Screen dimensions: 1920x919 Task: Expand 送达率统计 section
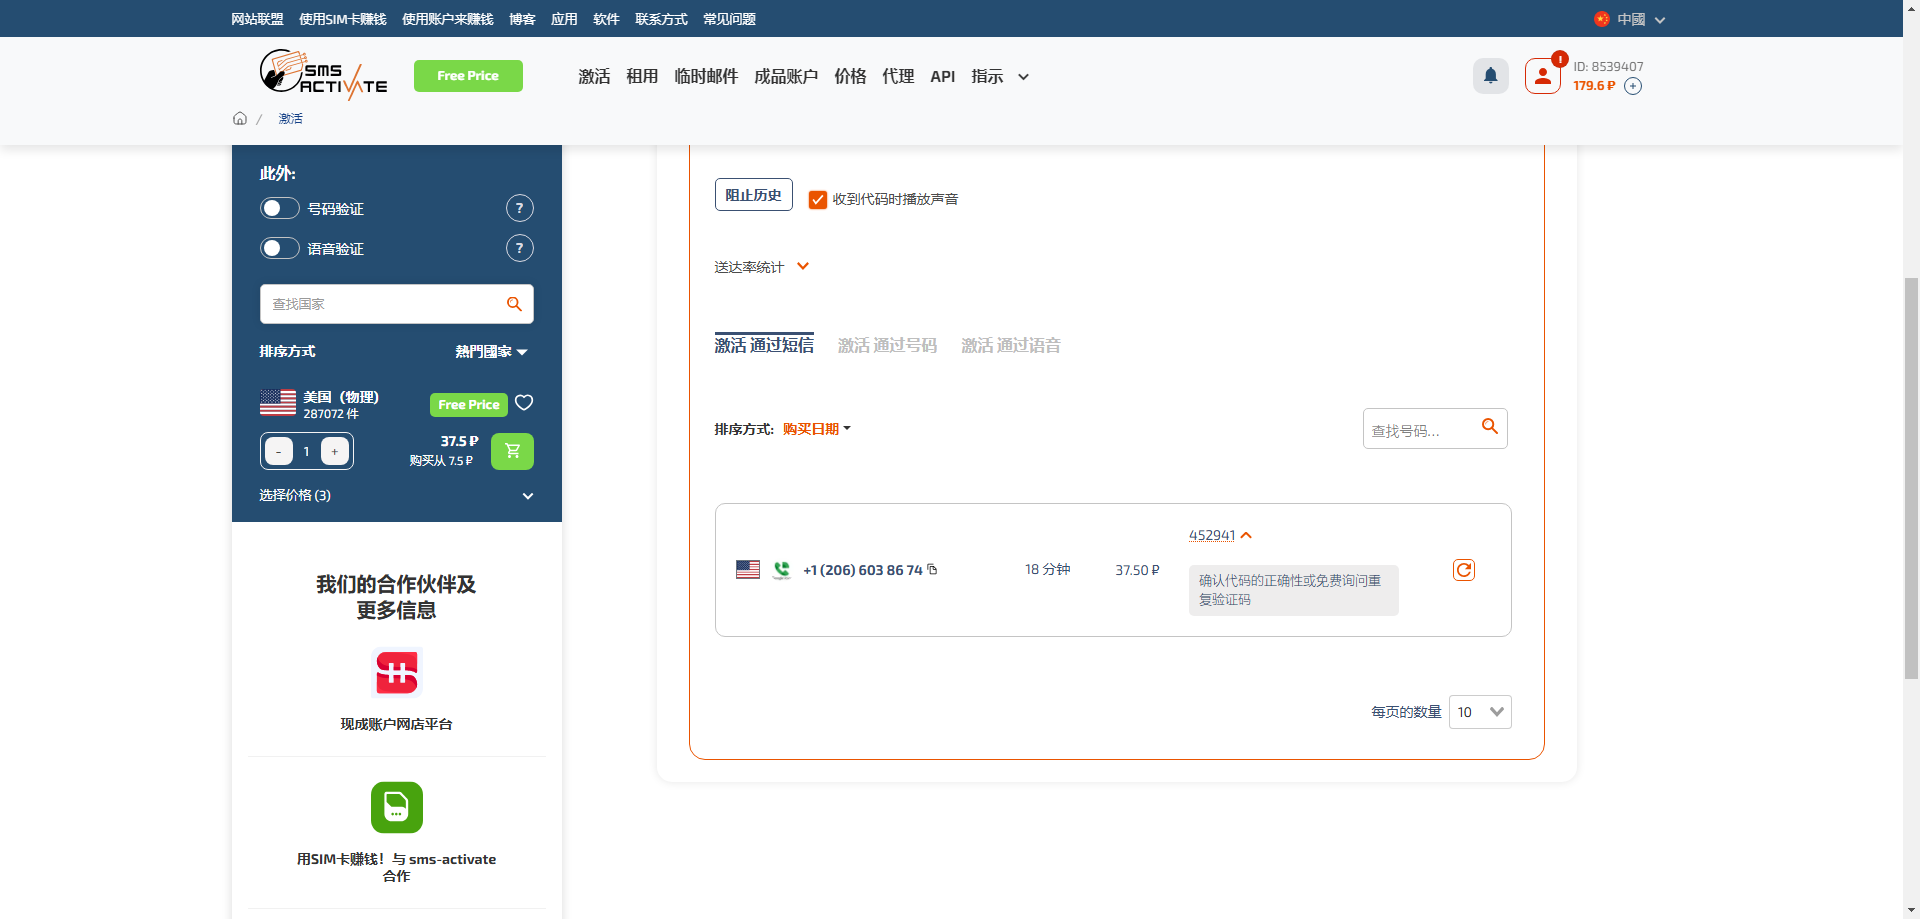(762, 267)
